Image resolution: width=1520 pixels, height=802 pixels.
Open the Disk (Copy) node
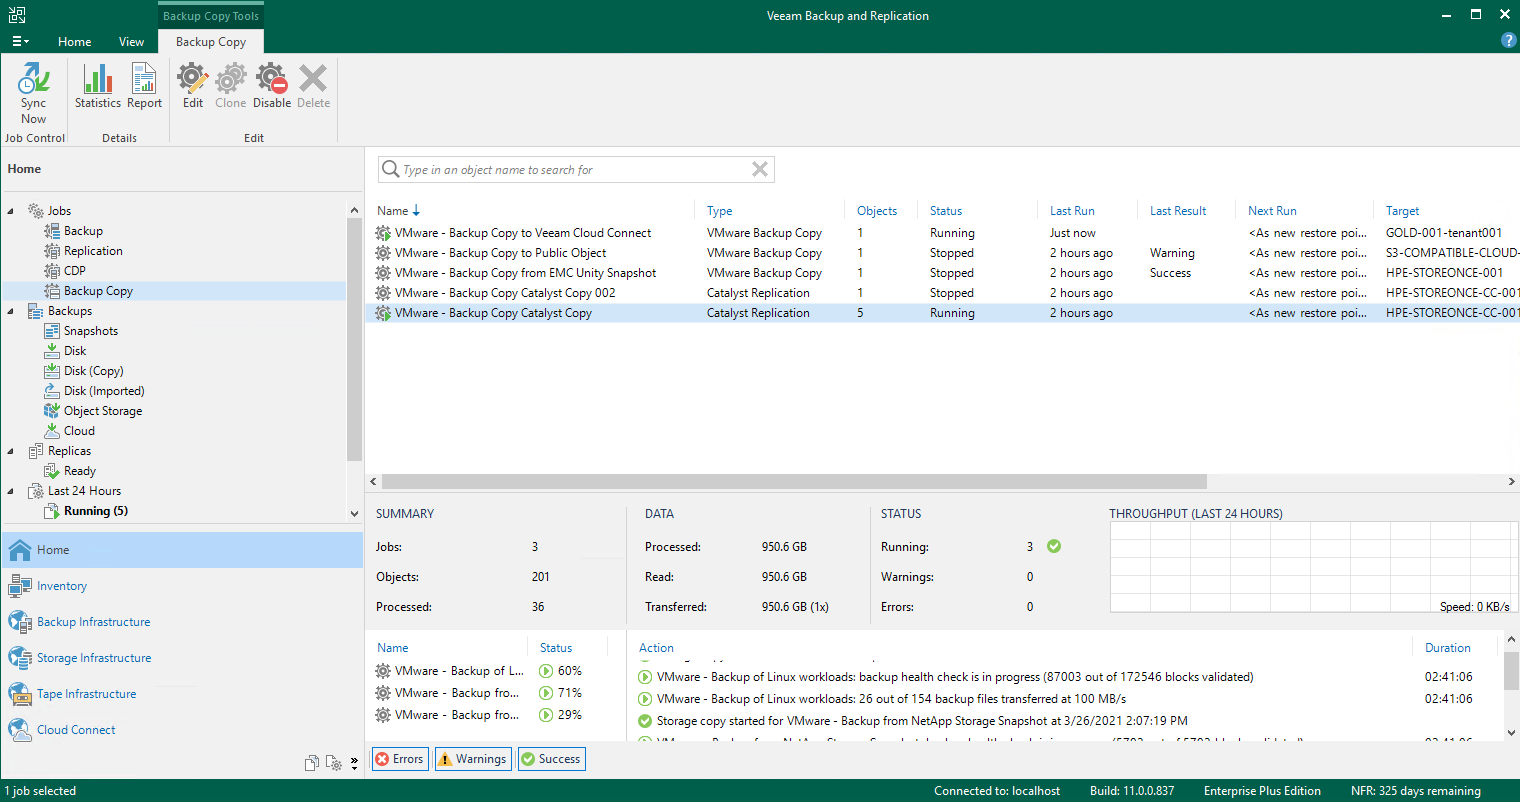click(93, 371)
